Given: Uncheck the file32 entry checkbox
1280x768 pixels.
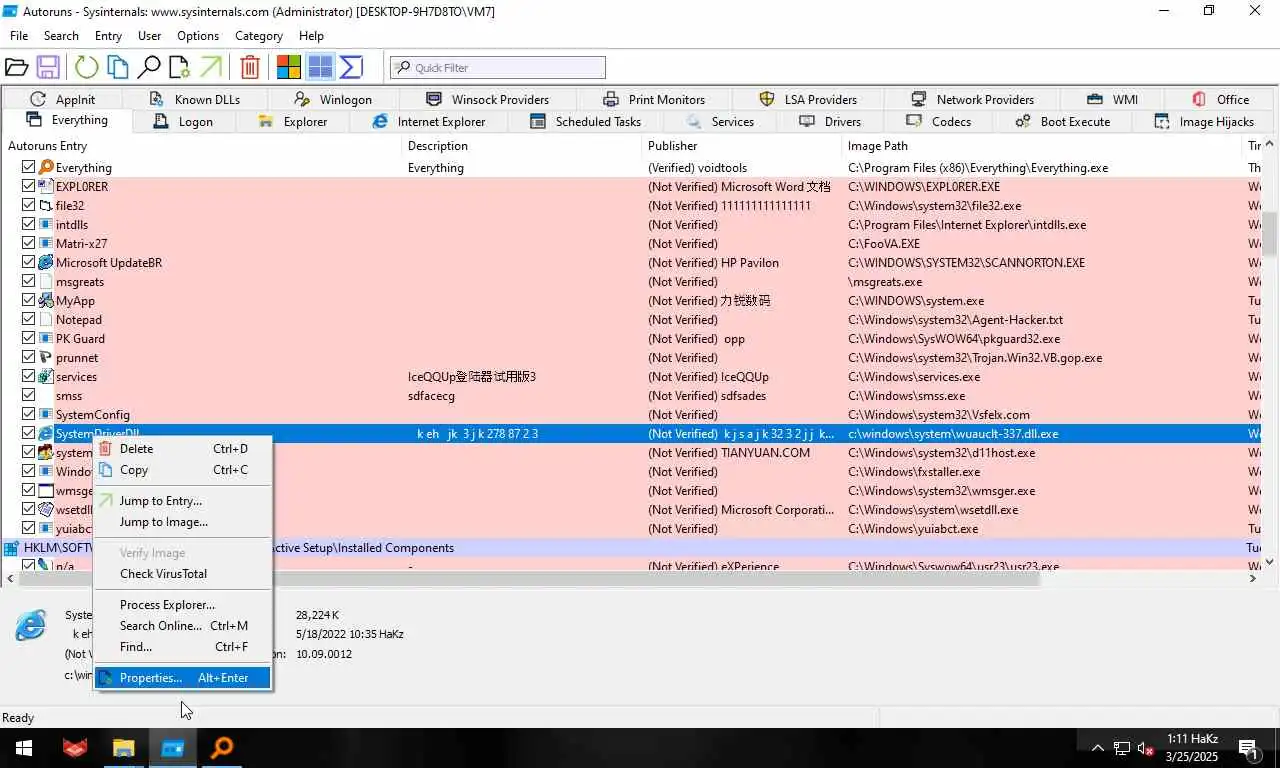Looking at the screenshot, I should point(28,205).
